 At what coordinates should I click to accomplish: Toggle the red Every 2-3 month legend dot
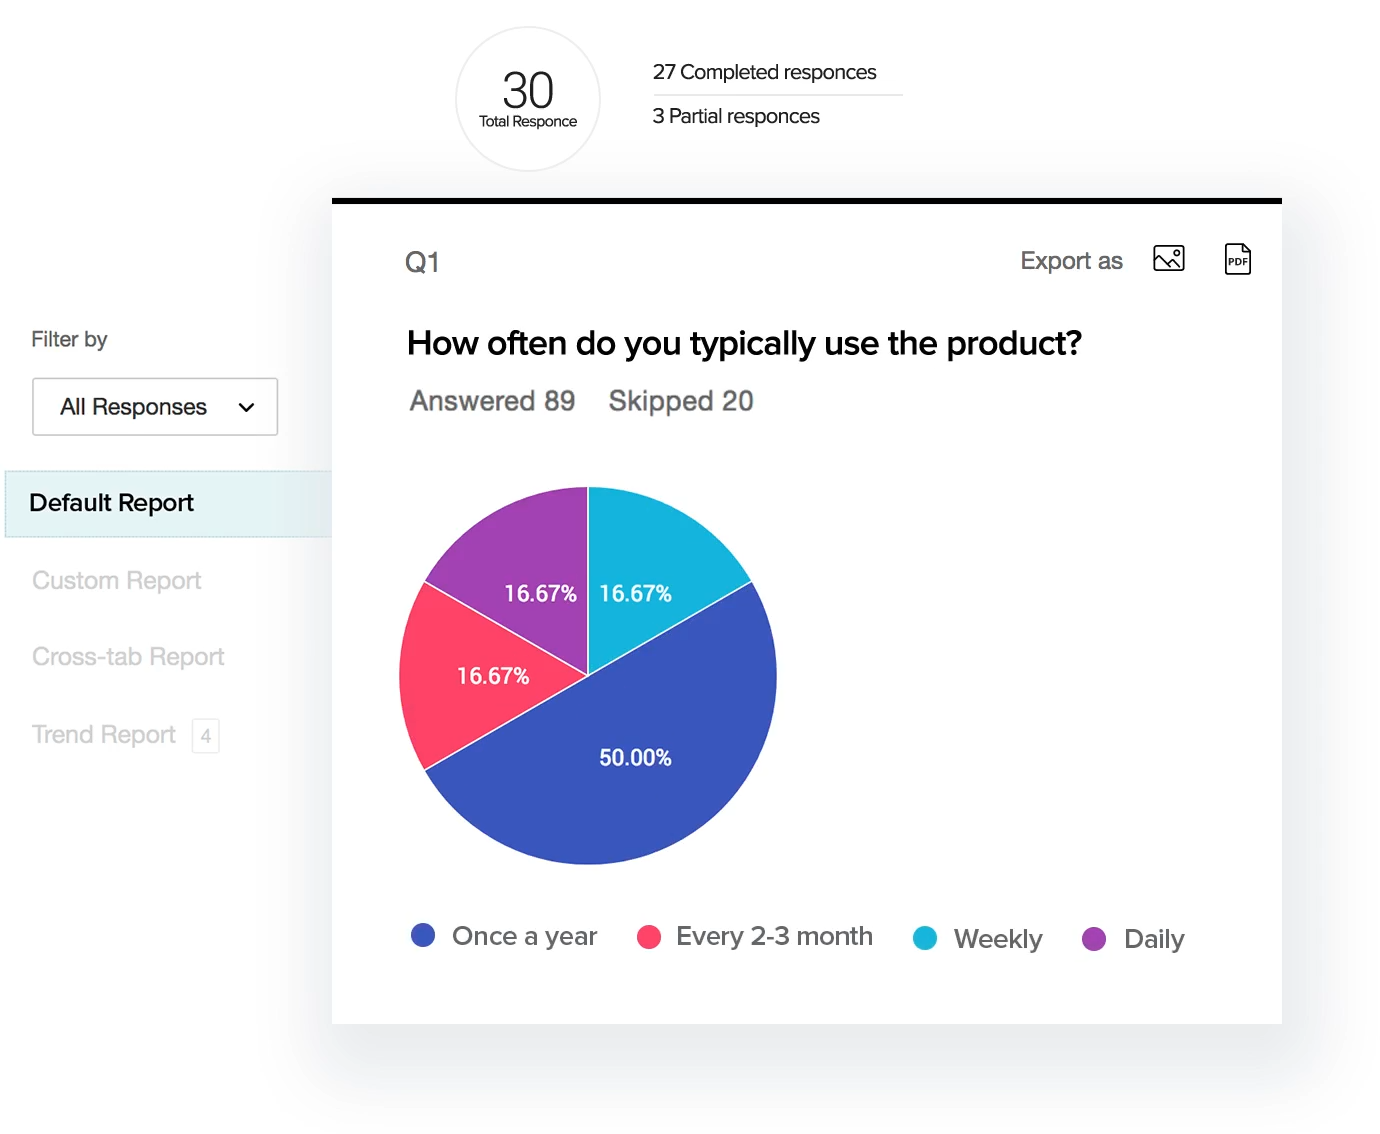point(649,937)
